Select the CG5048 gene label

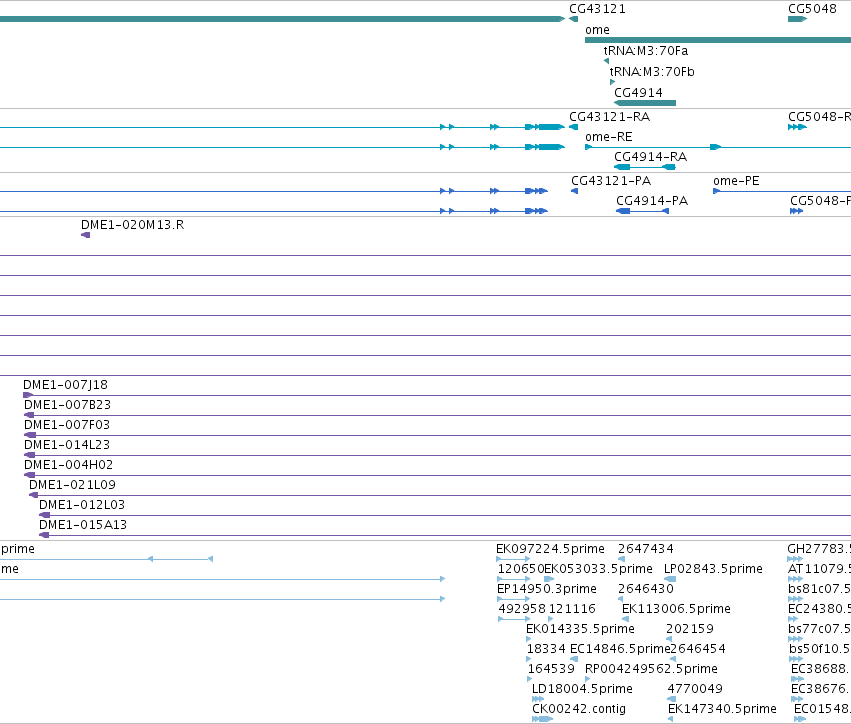[812, 9]
